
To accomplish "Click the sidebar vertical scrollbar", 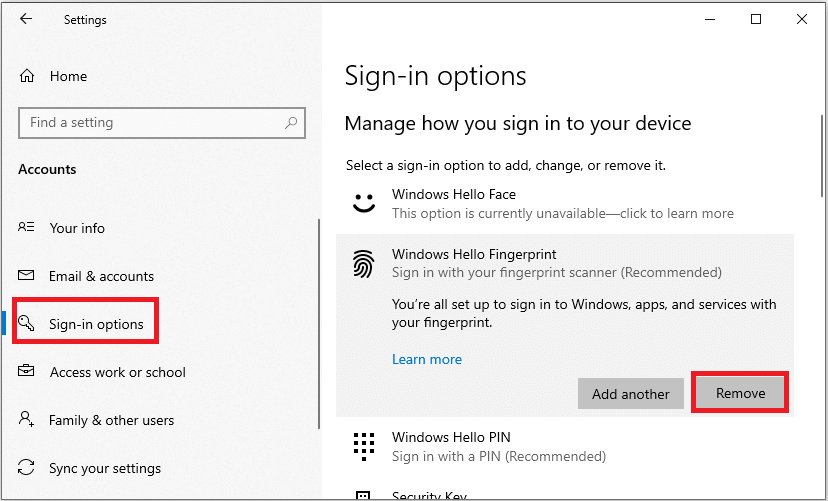I will (318, 324).
